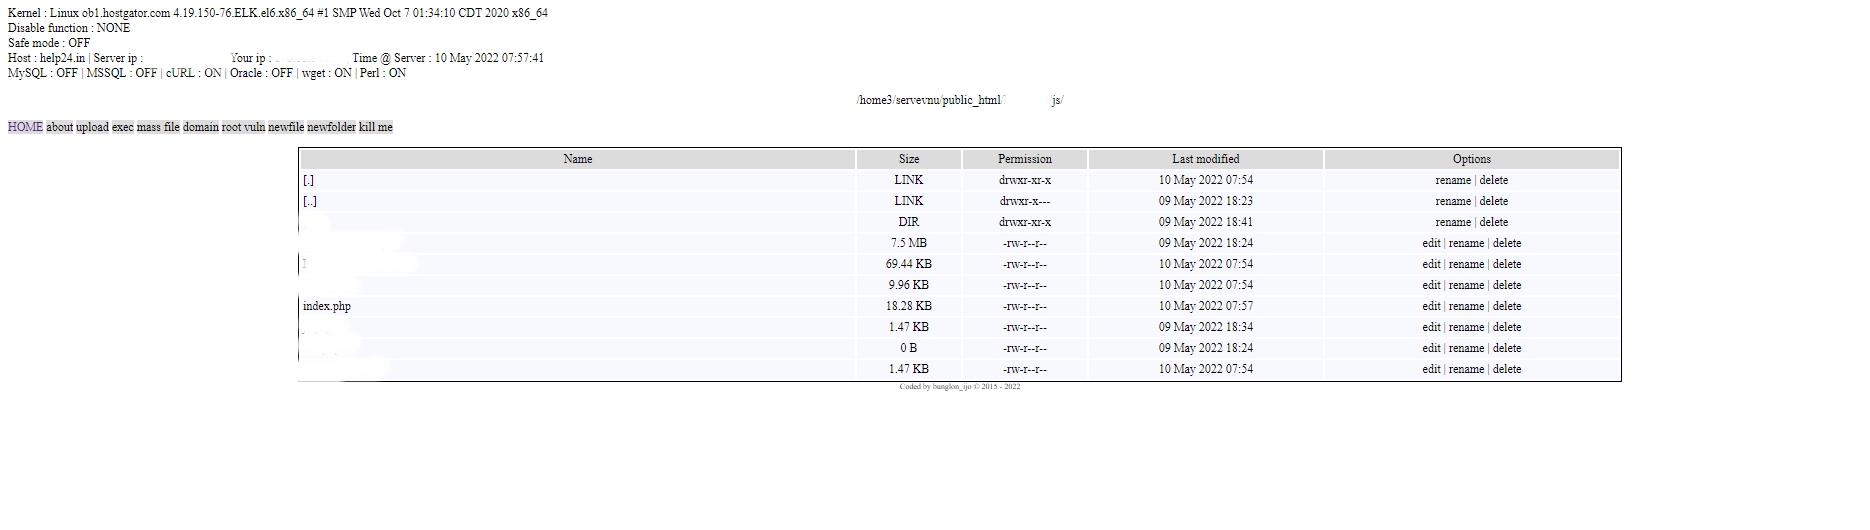Click edit for the 7.5 MB file
This screenshot has width=1870, height=530.
[x=1431, y=243]
